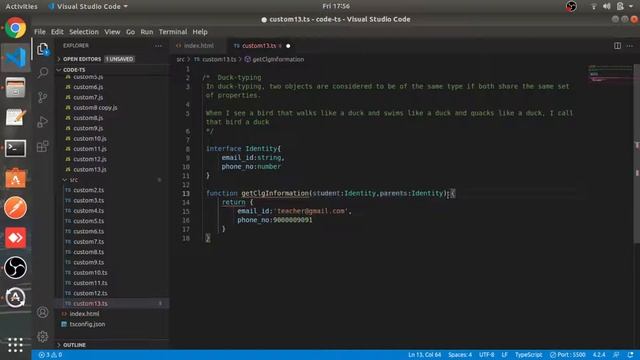Open the Visual Studio Code app menu dropdown

point(88,6)
